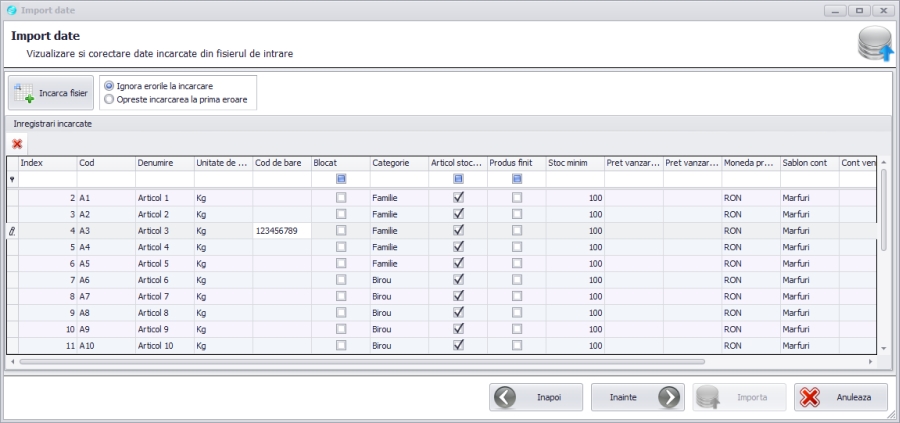Open the Produs finit filter dropdown
The image size is (900, 423).
(517, 179)
